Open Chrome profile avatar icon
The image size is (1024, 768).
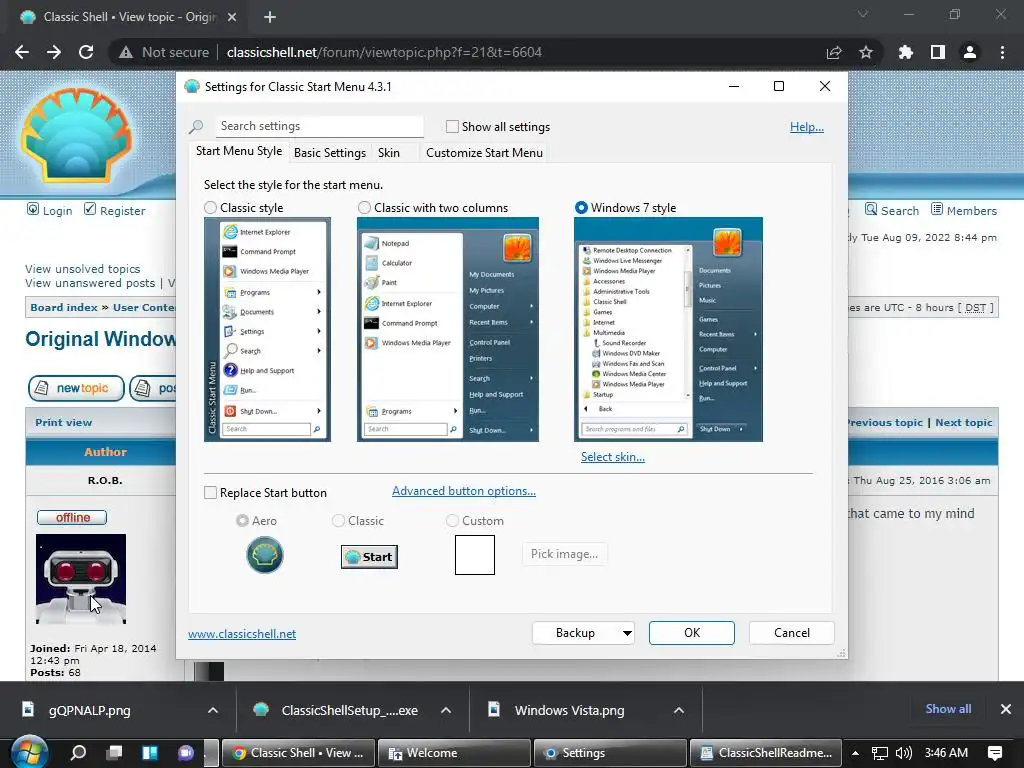coord(970,52)
